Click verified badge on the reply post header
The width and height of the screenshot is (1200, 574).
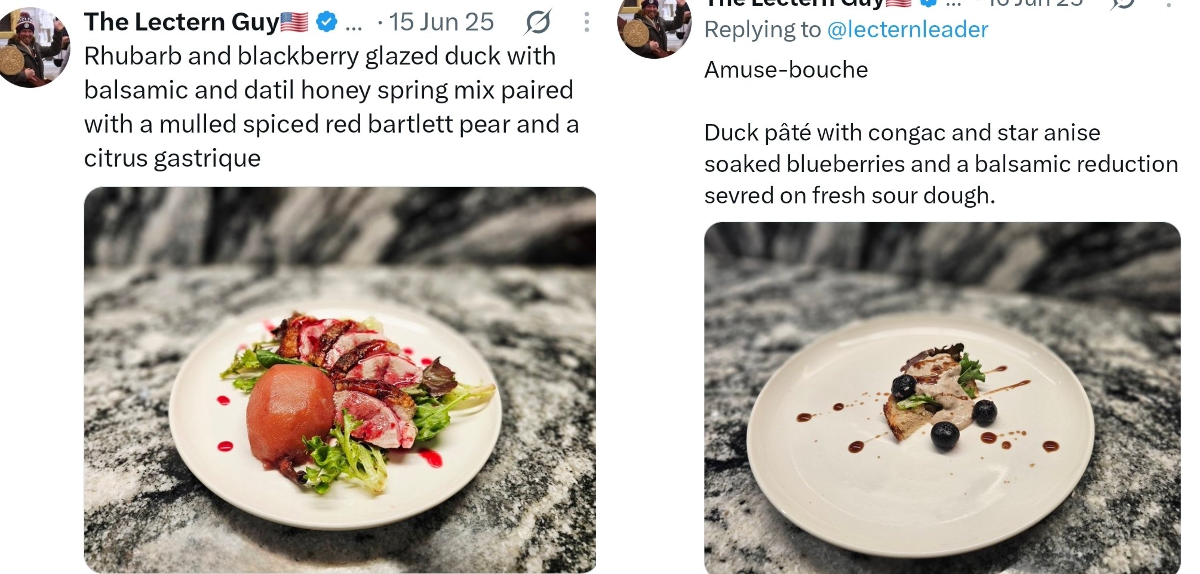coord(927,3)
